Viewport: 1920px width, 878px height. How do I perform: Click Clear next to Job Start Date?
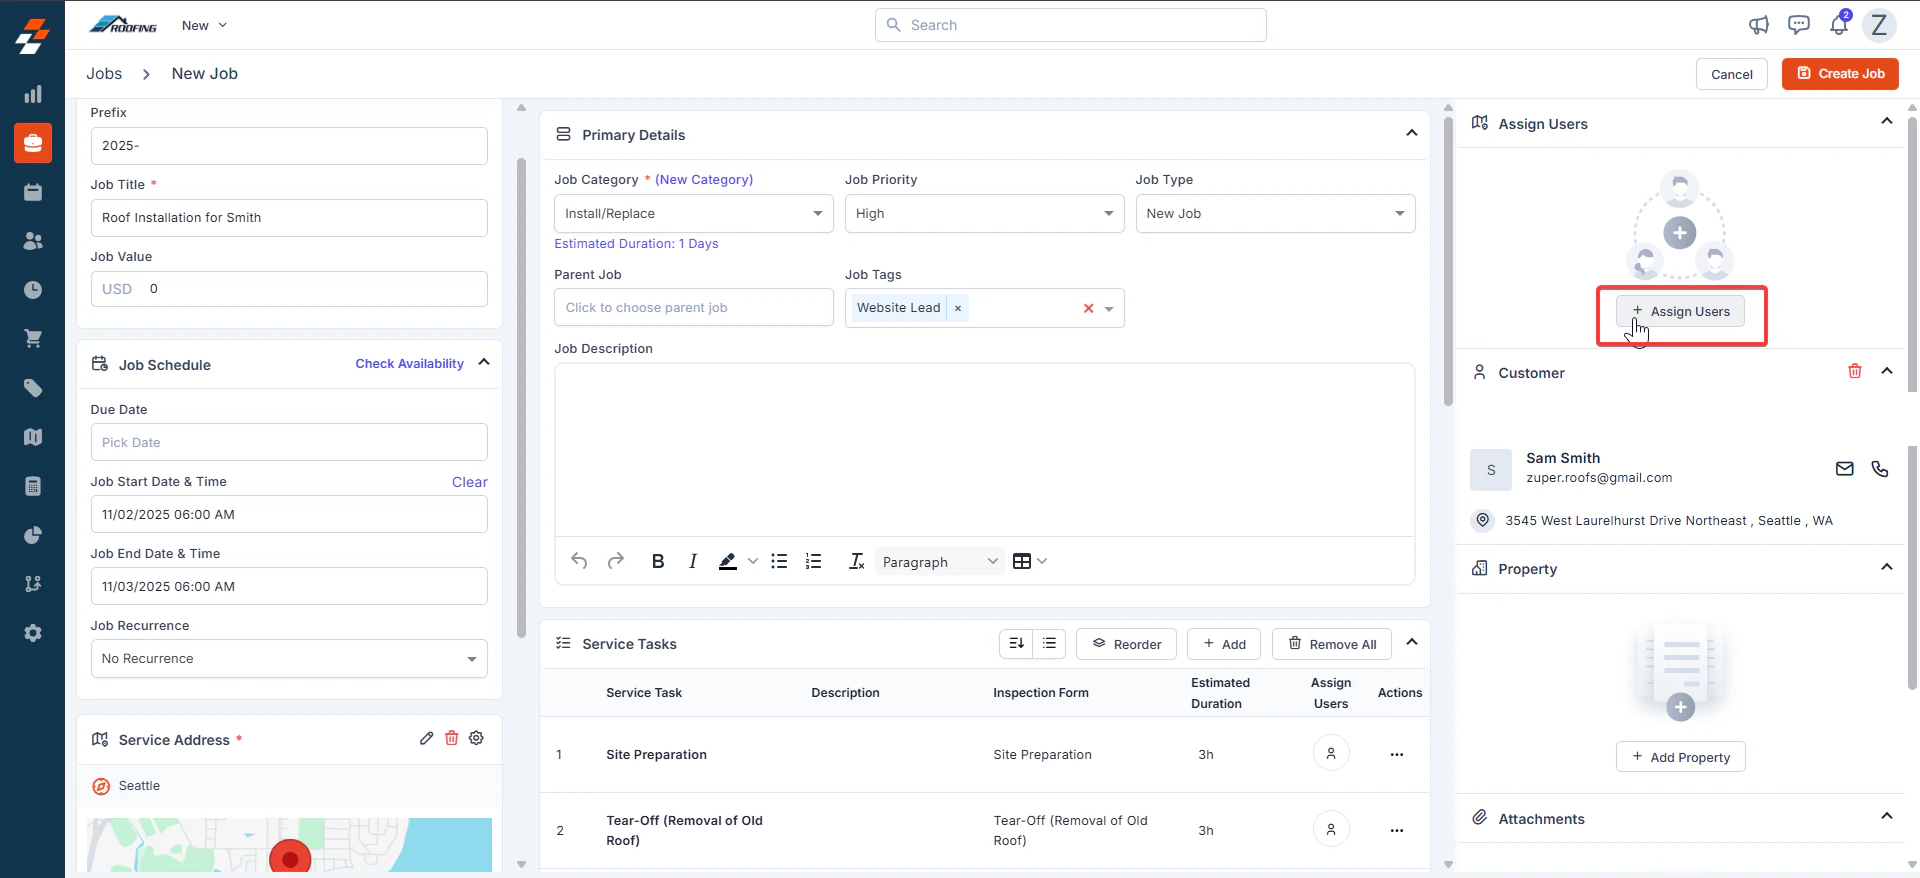470,482
